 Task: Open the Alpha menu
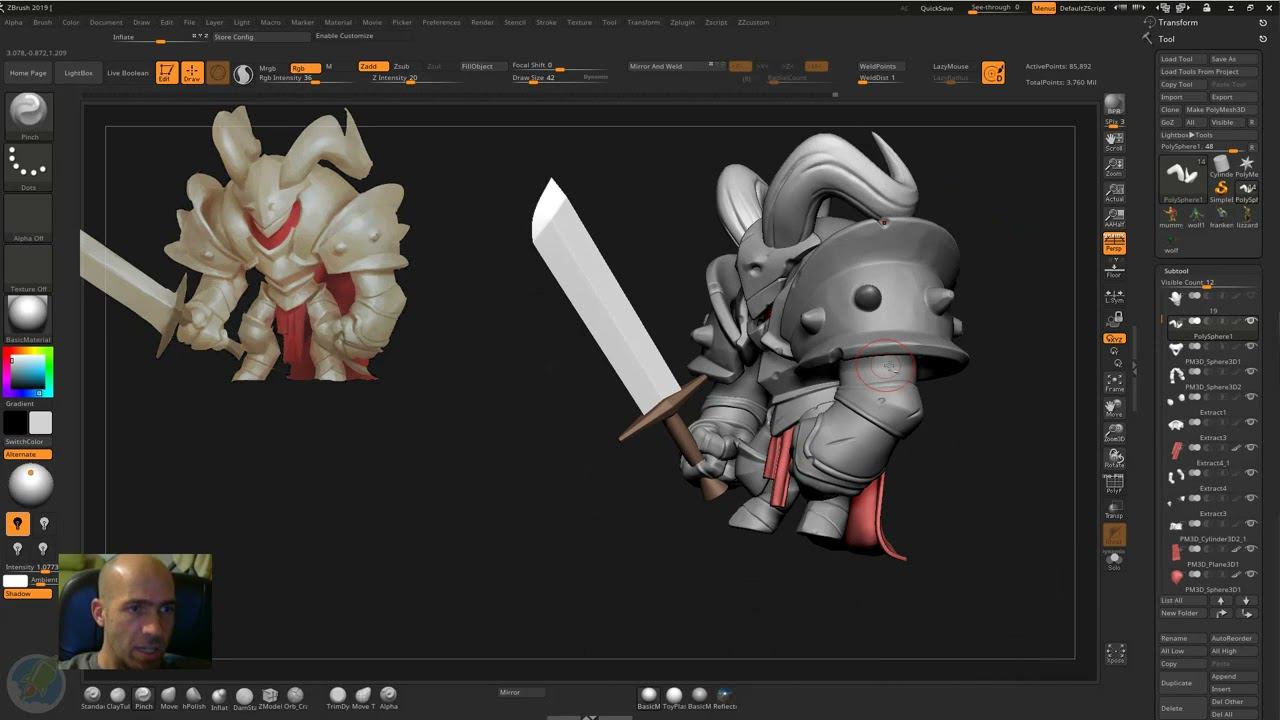coord(13,22)
